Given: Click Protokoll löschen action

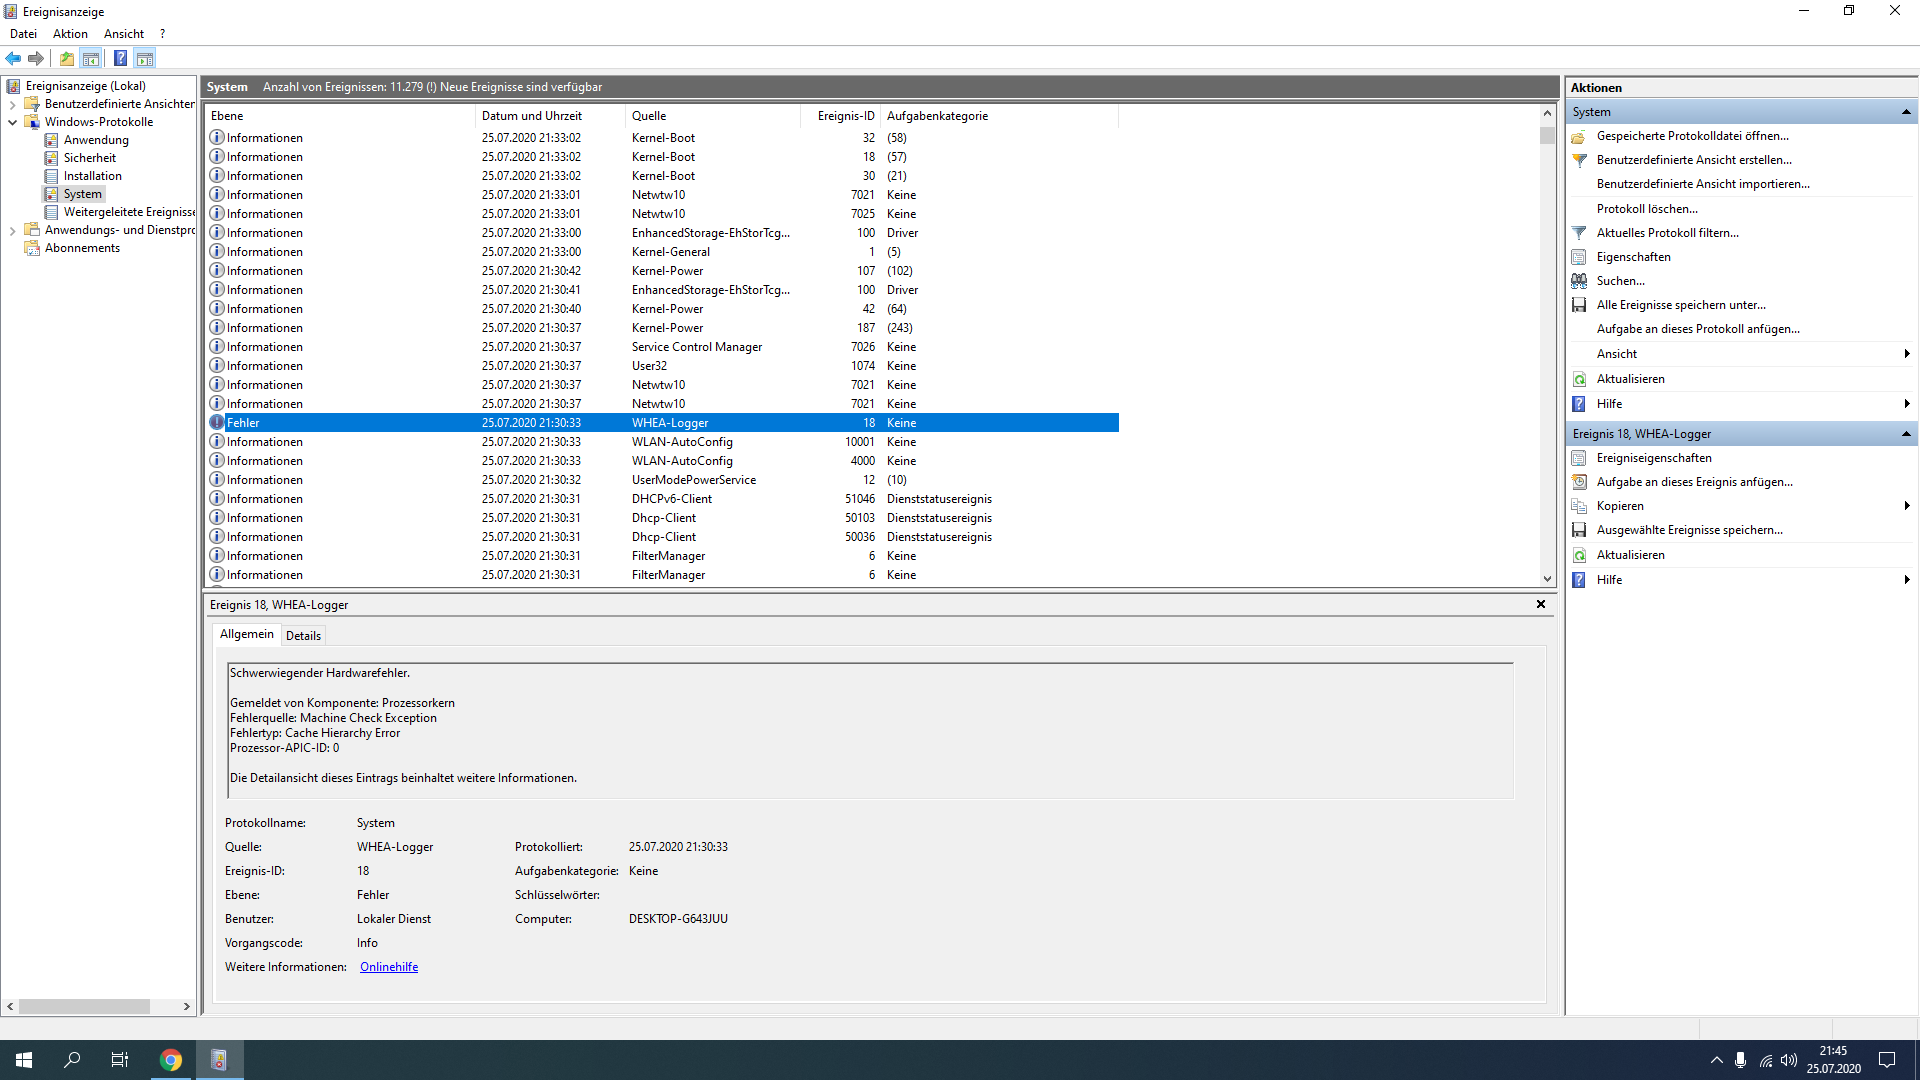Looking at the screenshot, I should [x=1646, y=209].
